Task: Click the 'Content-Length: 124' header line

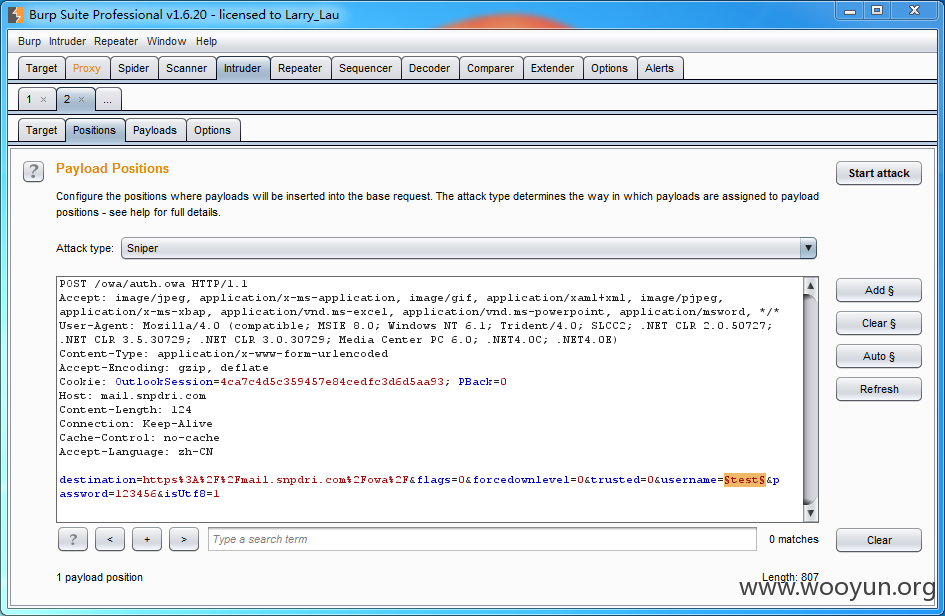Action: [125, 410]
